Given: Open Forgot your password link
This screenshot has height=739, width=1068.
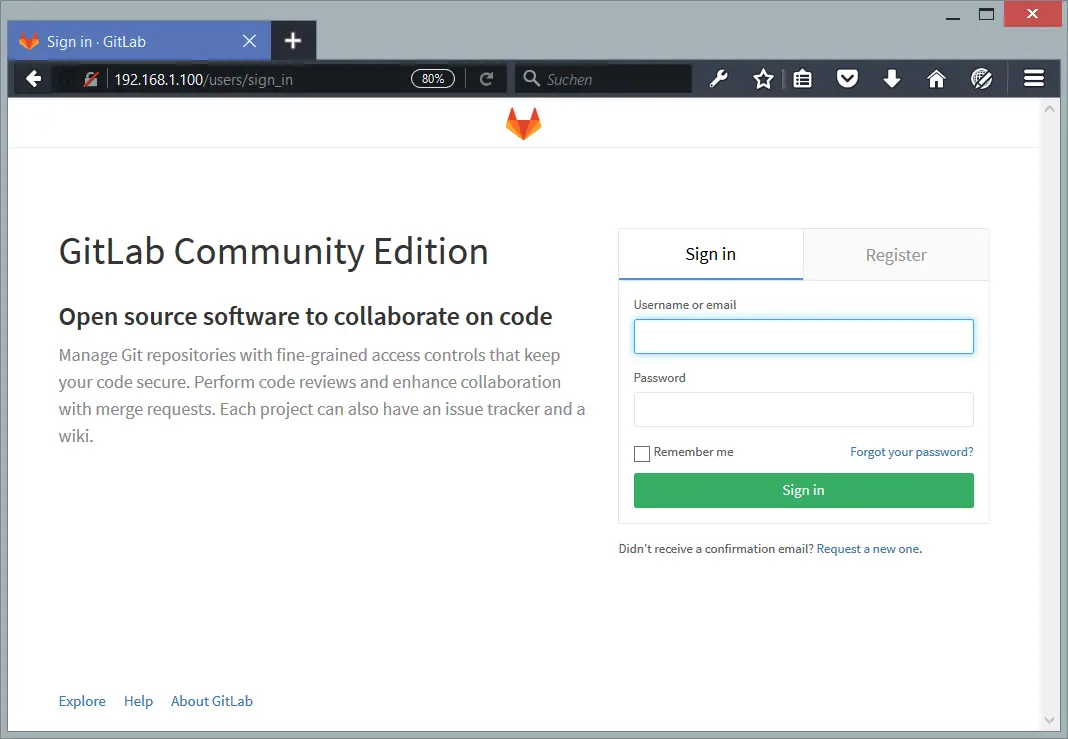Looking at the screenshot, I should pyautogui.click(x=911, y=452).
